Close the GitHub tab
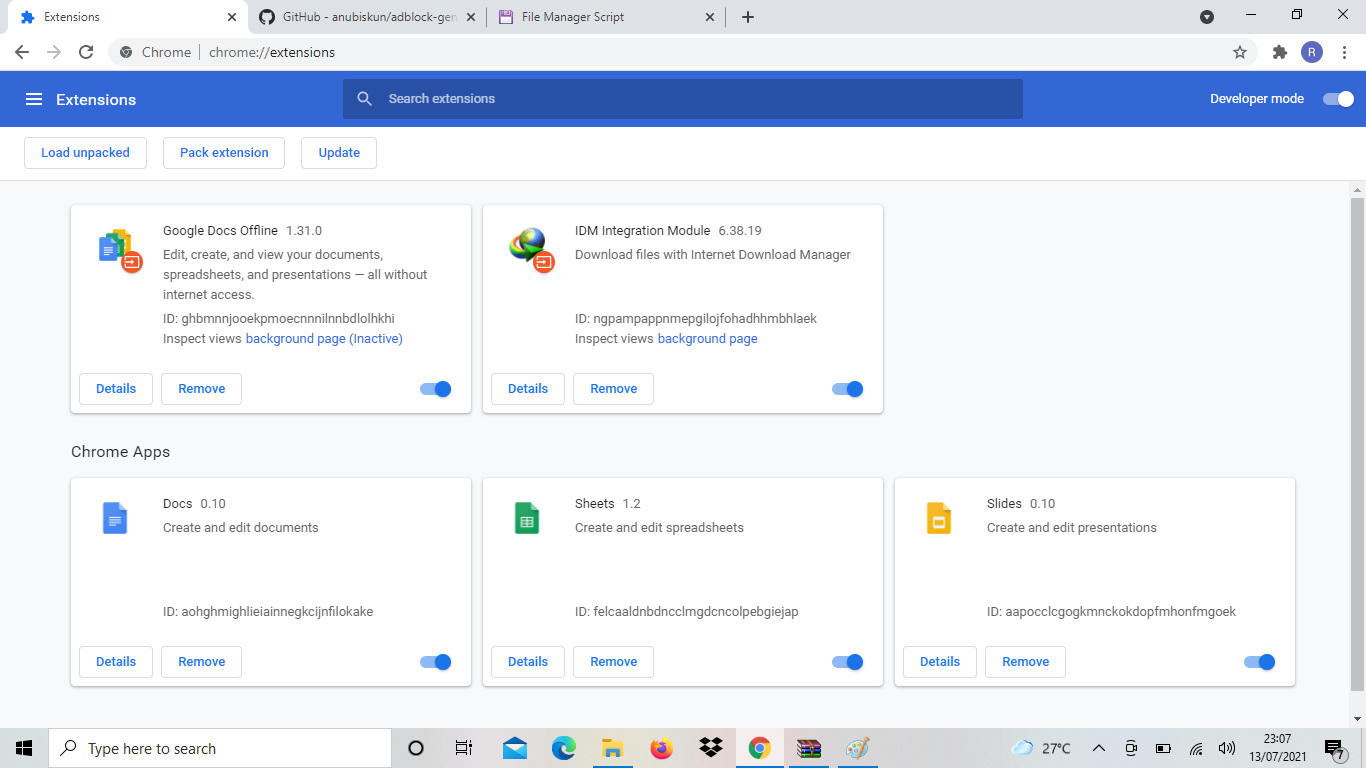 click(471, 17)
